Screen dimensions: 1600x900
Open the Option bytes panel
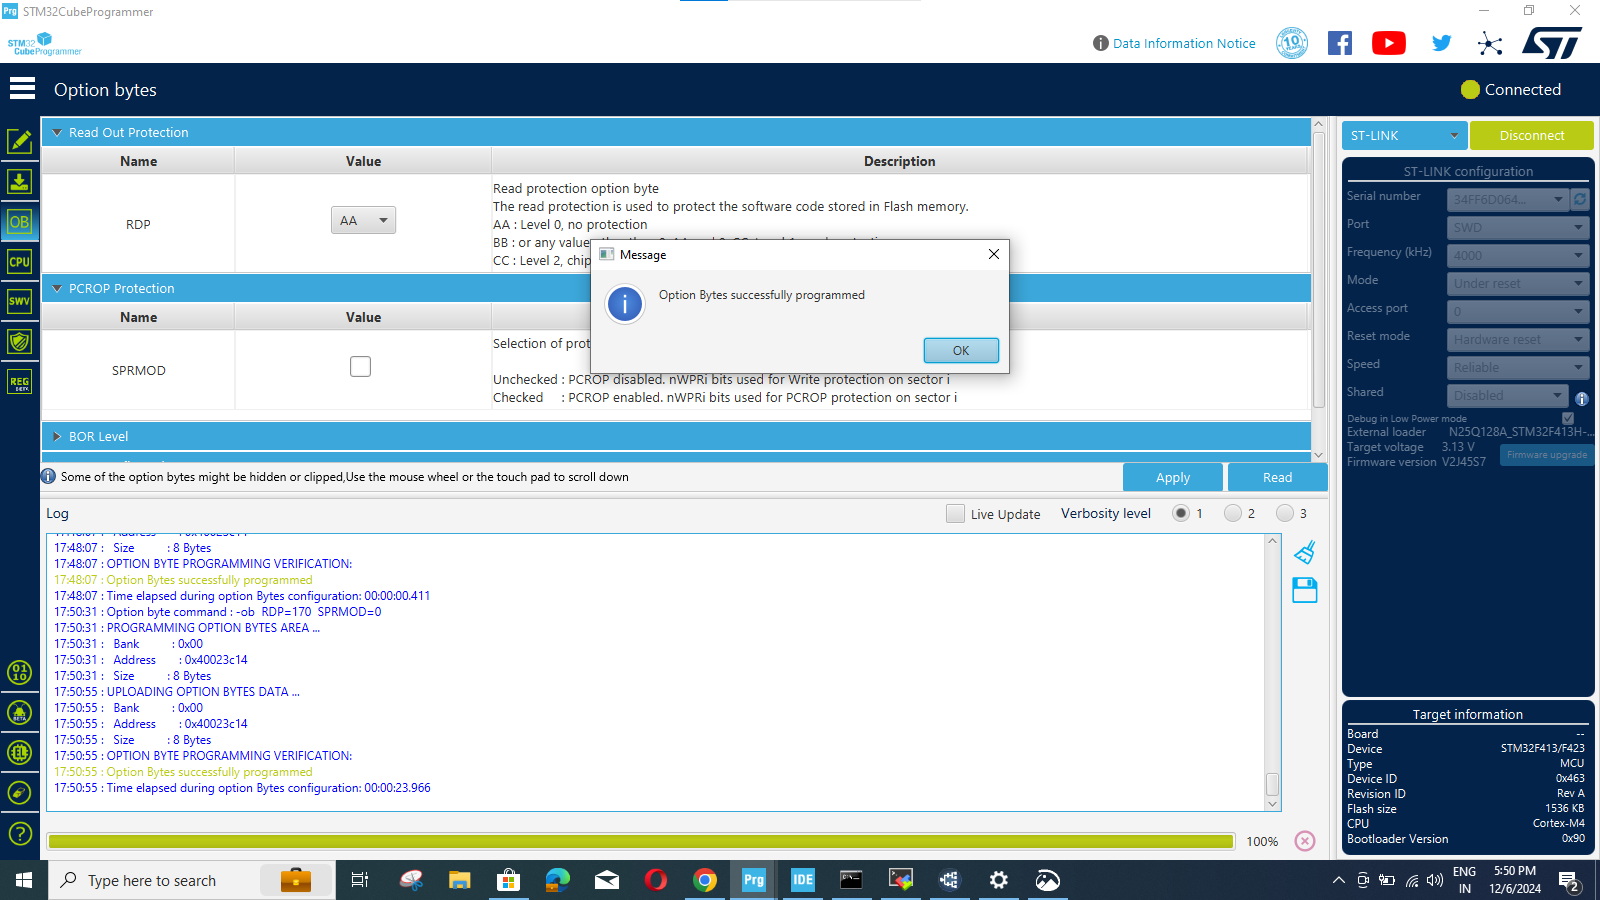(20, 222)
